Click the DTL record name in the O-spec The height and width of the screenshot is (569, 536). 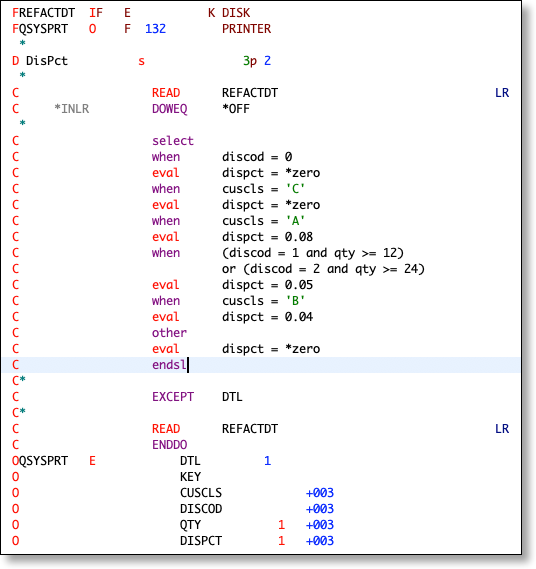tap(190, 461)
